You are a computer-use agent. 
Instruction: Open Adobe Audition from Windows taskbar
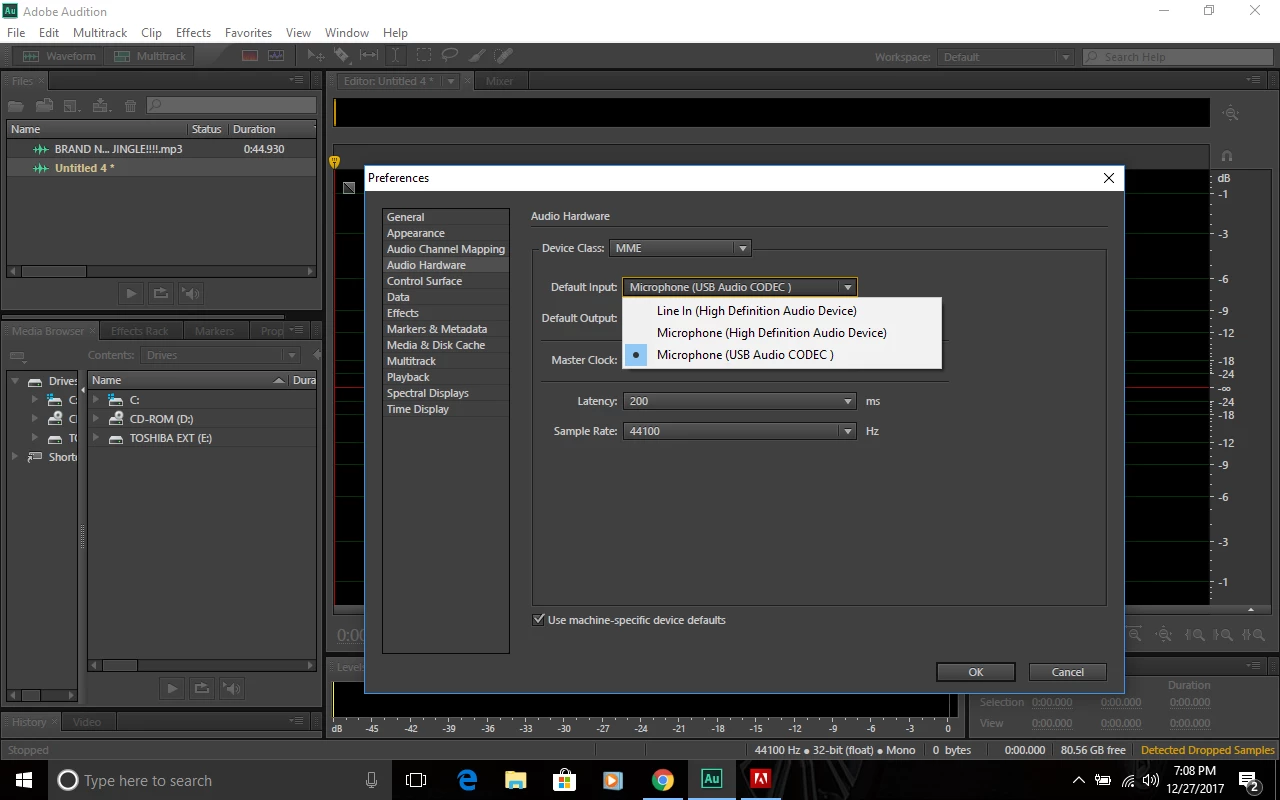[711, 780]
